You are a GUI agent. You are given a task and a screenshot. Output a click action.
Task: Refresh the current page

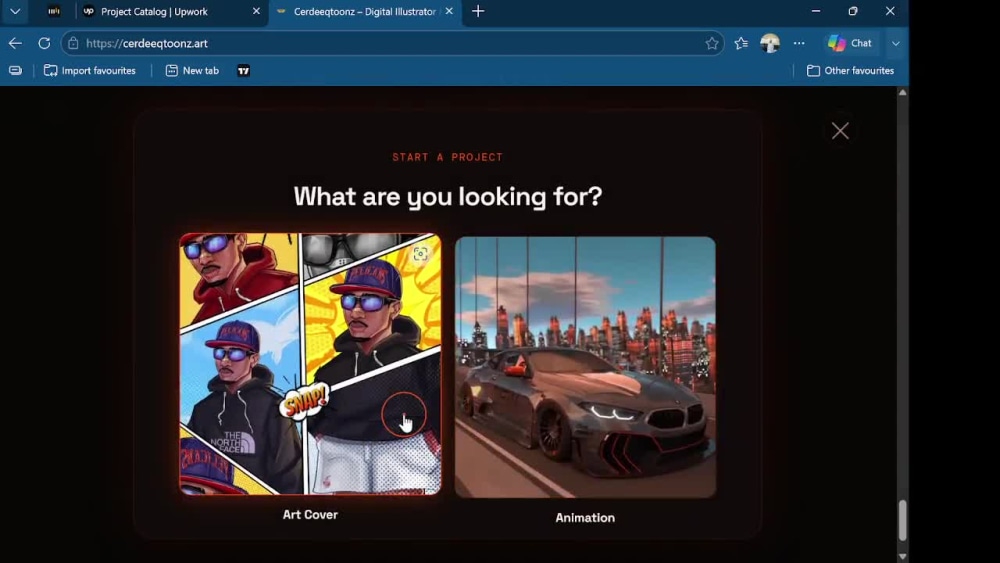coord(44,43)
